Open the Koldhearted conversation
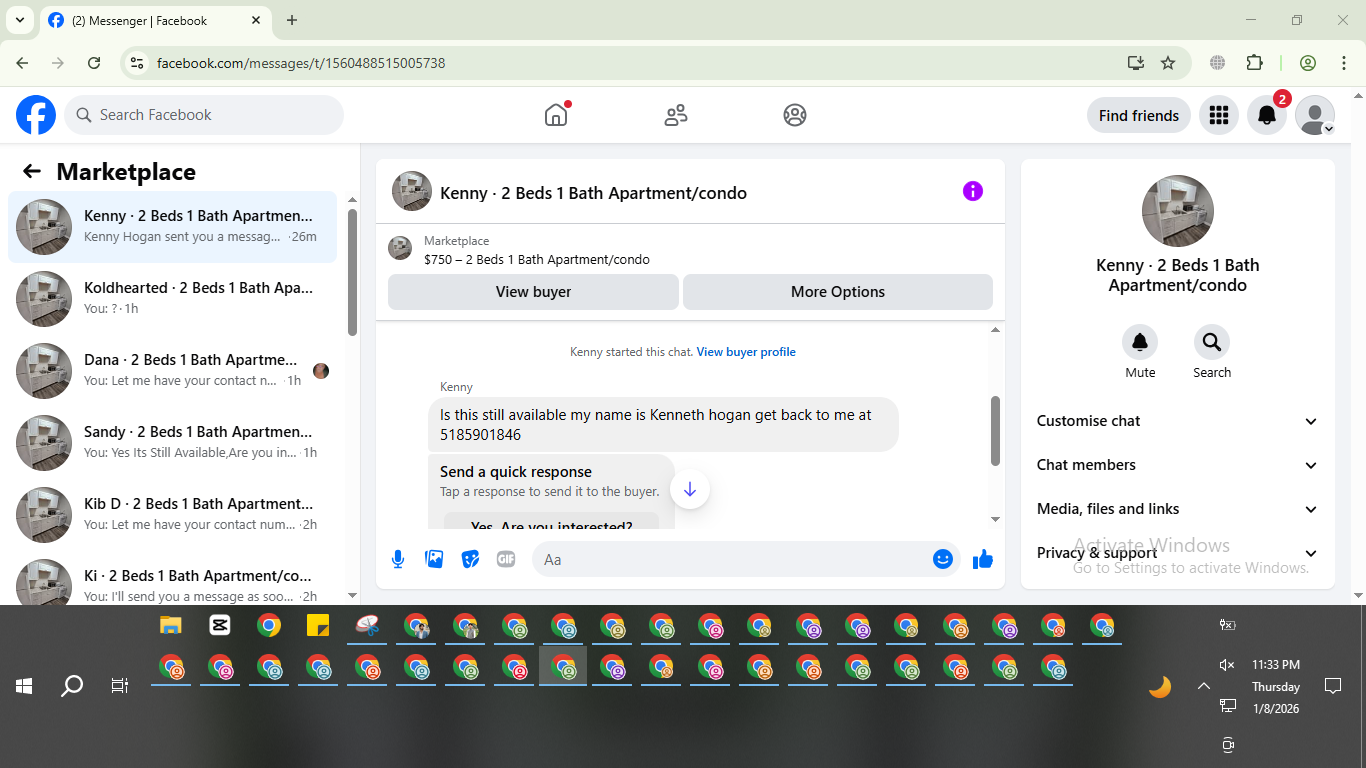Screen dimensions: 1366x768 point(173,299)
